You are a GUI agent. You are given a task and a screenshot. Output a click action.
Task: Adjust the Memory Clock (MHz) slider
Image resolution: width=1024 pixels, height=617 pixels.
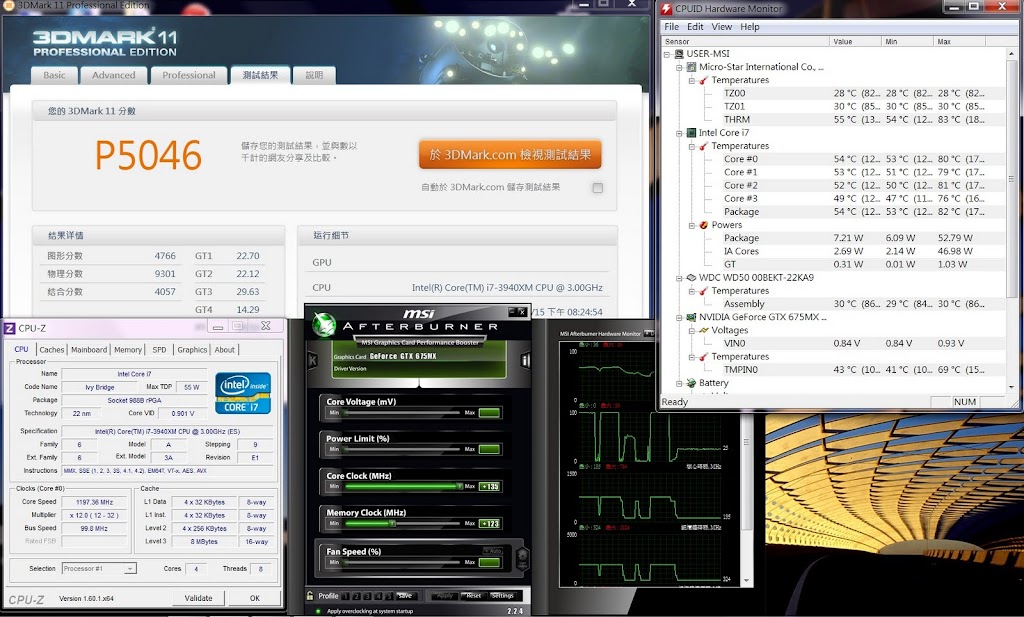(x=402, y=524)
